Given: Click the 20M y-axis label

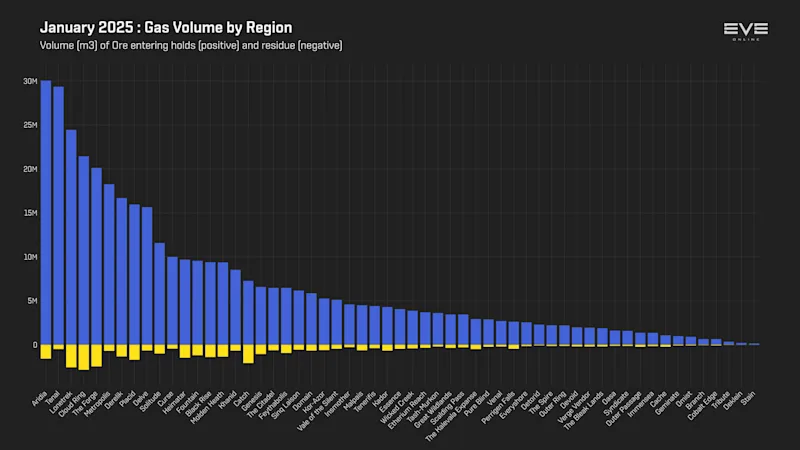Looking at the screenshot, I should click(x=30, y=169).
